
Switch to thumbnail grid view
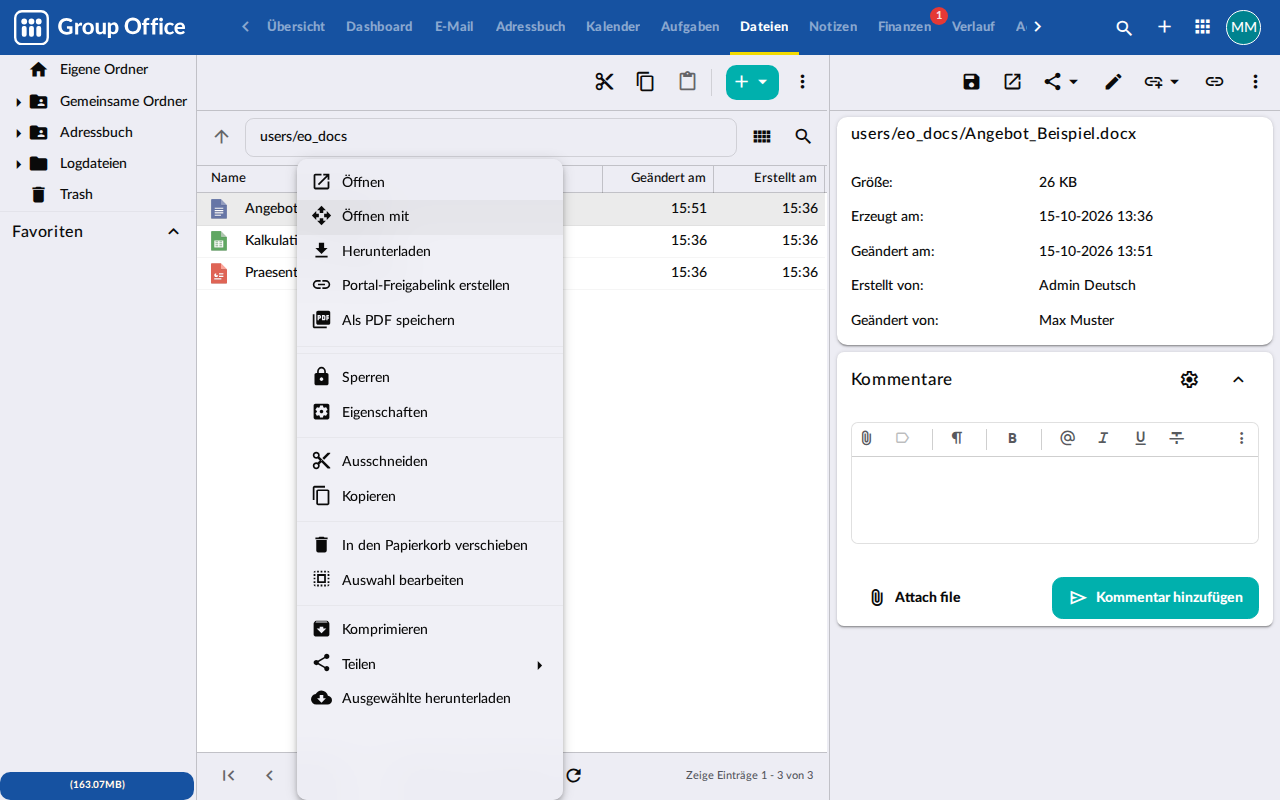point(762,137)
